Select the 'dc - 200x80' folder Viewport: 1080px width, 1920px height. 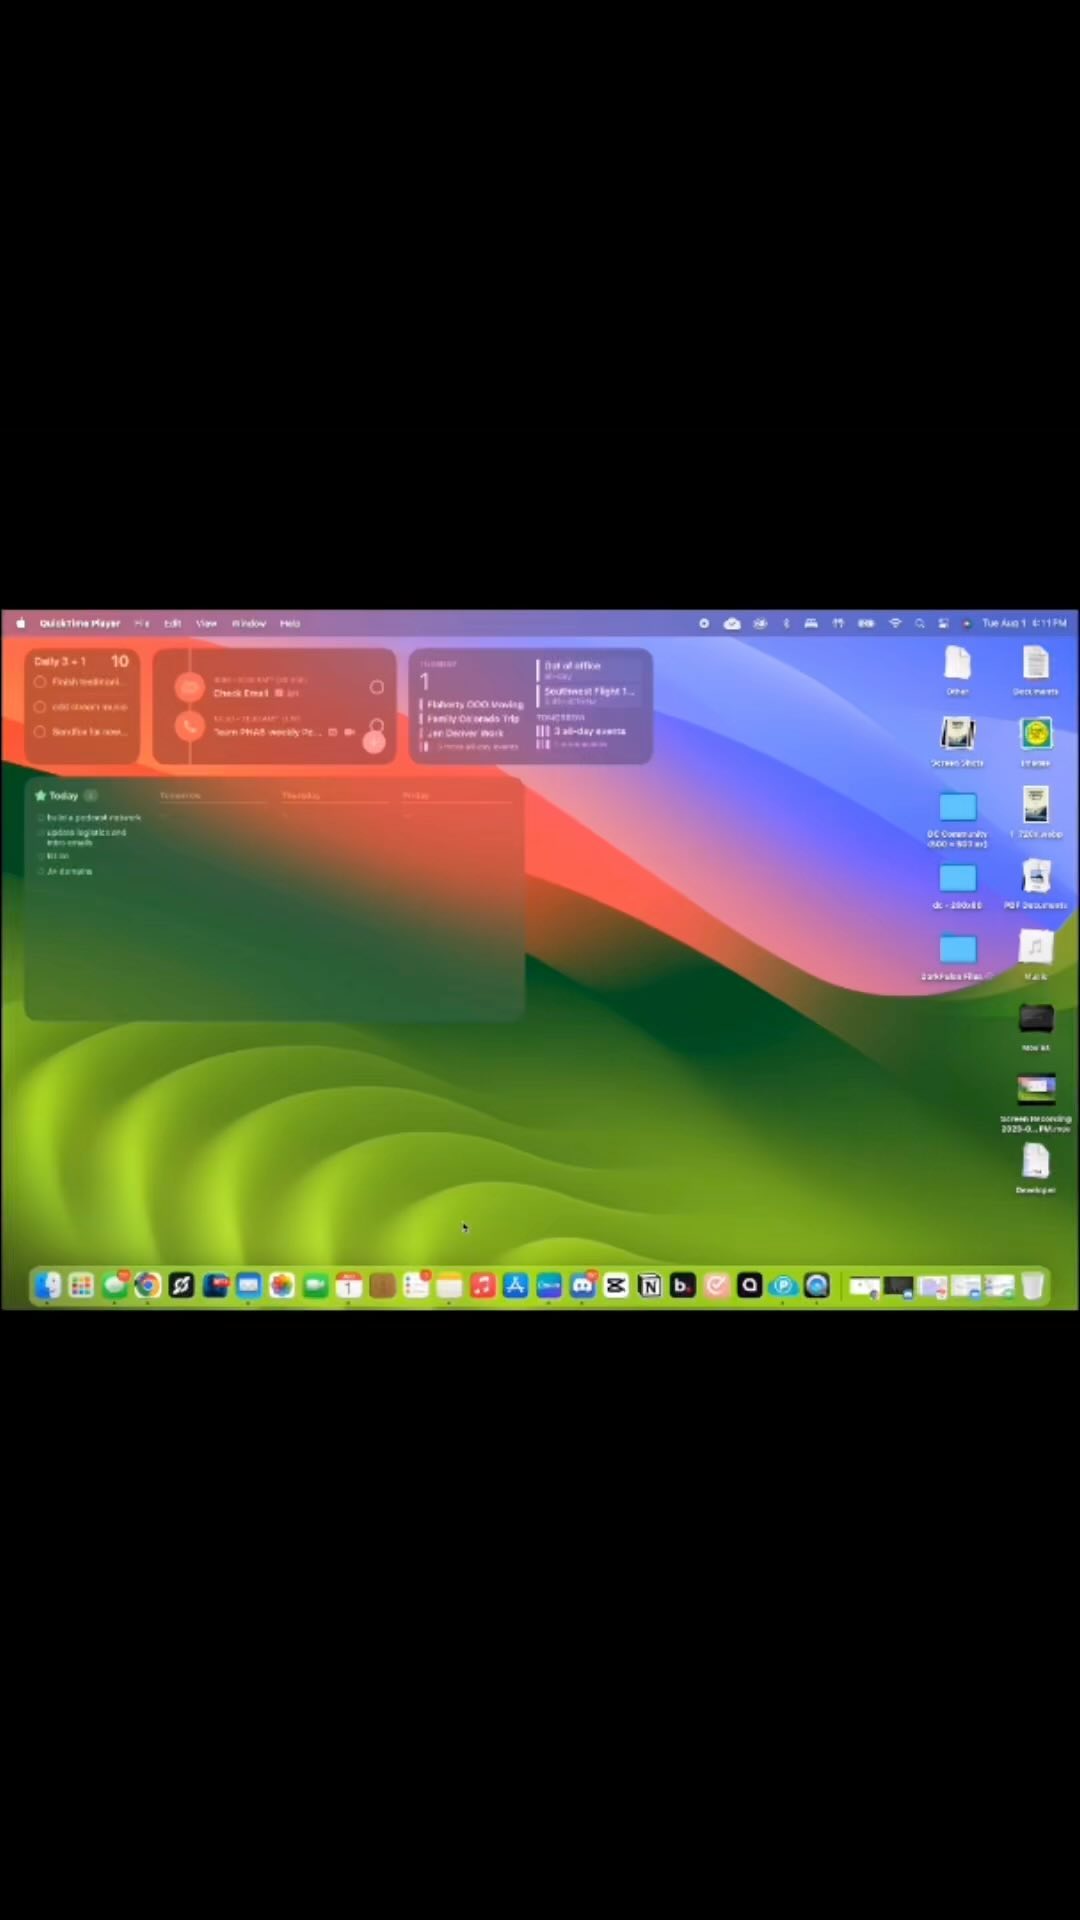958,885
